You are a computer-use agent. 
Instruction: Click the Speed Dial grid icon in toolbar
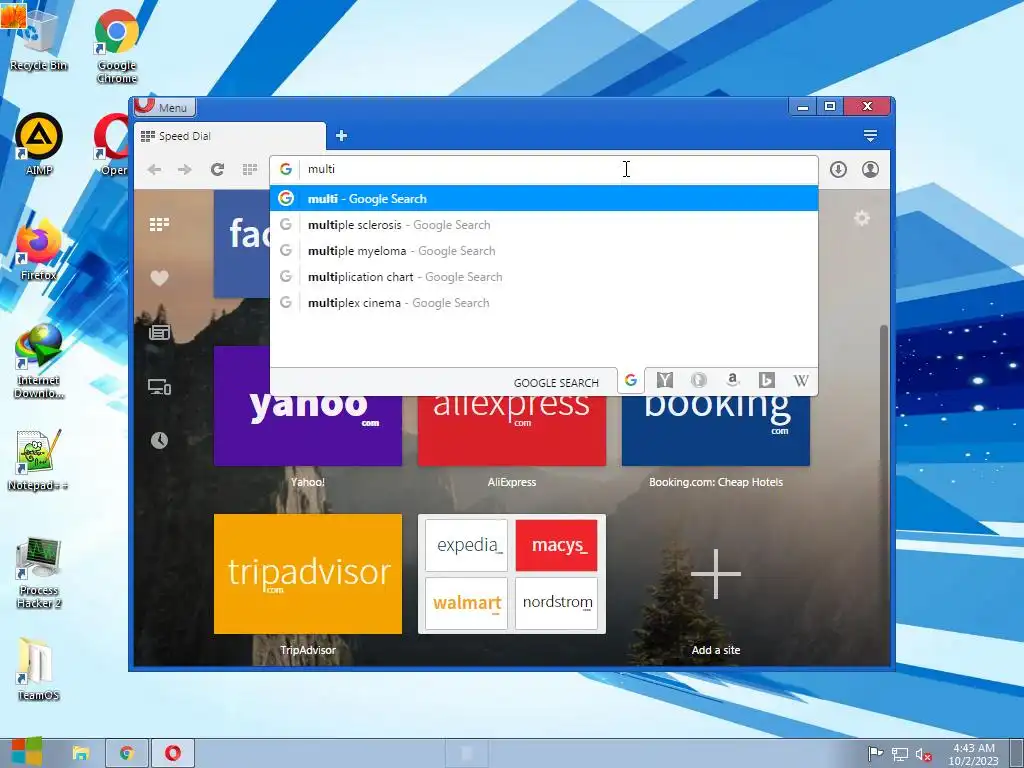[x=249, y=170]
